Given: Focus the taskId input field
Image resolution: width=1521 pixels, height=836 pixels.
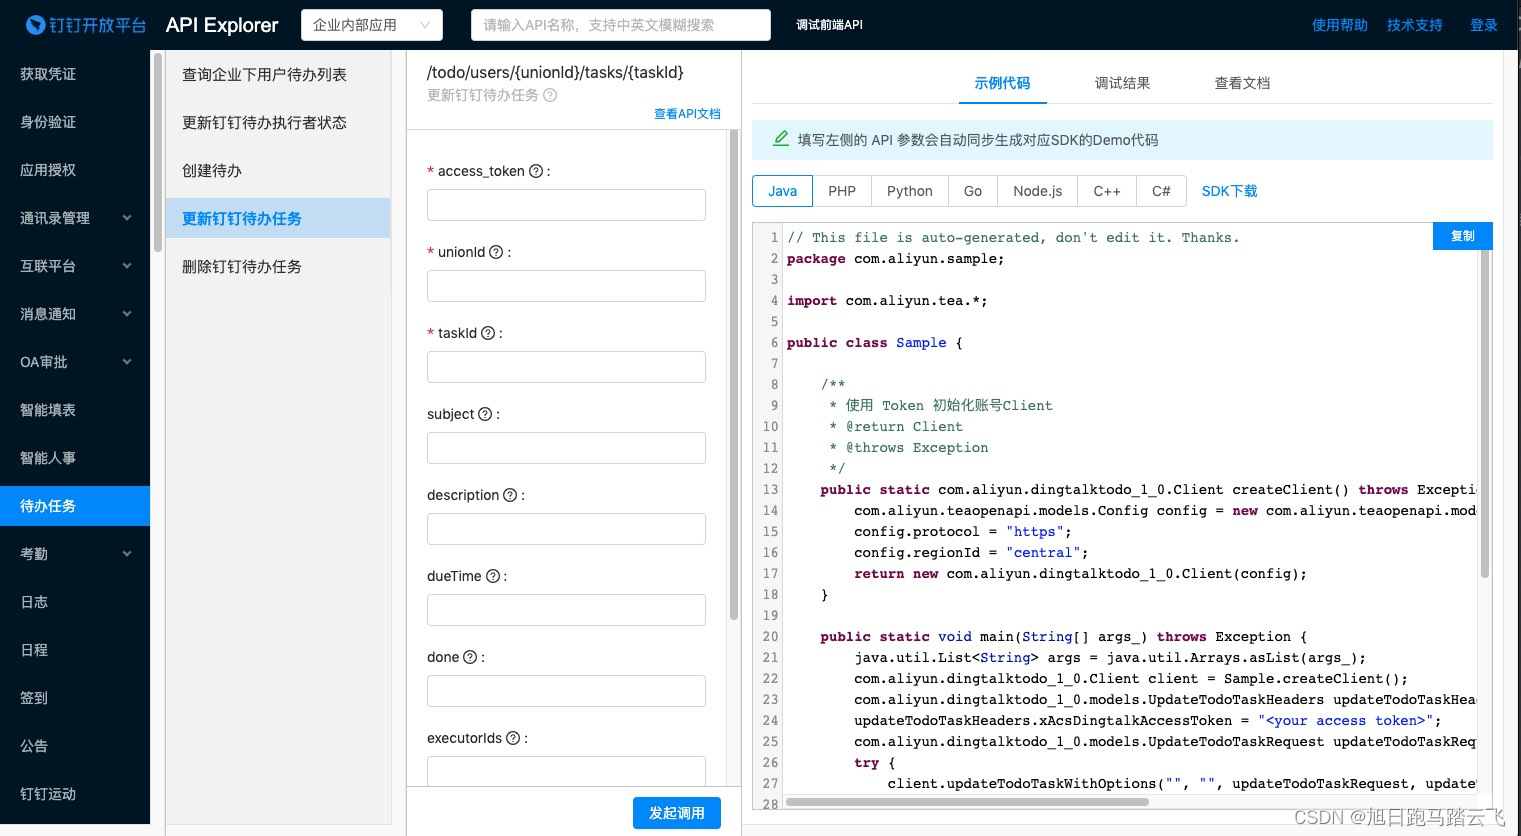Looking at the screenshot, I should [x=566, y=367].
